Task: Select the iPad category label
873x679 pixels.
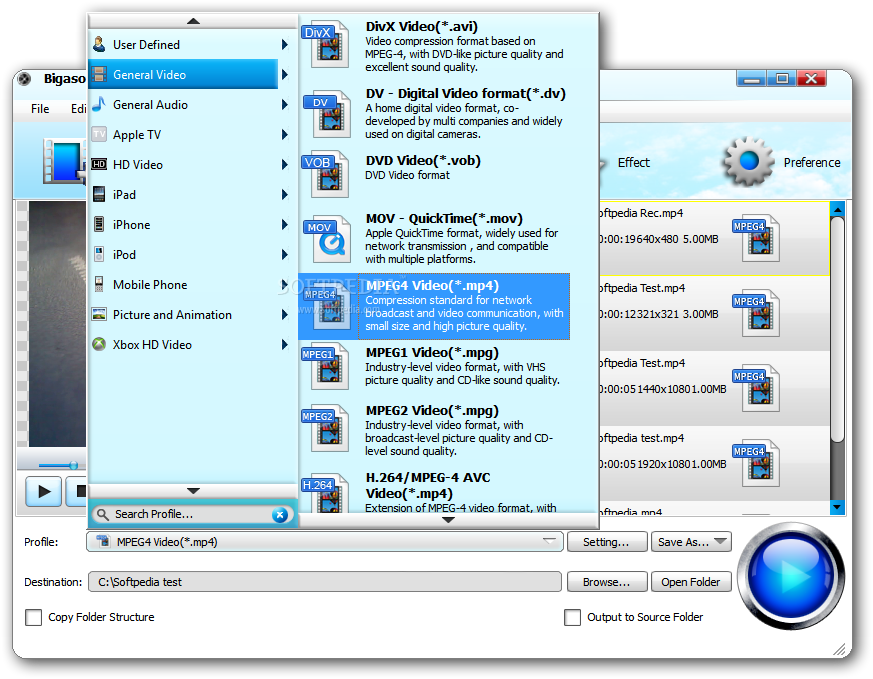Action: point(124,195)
